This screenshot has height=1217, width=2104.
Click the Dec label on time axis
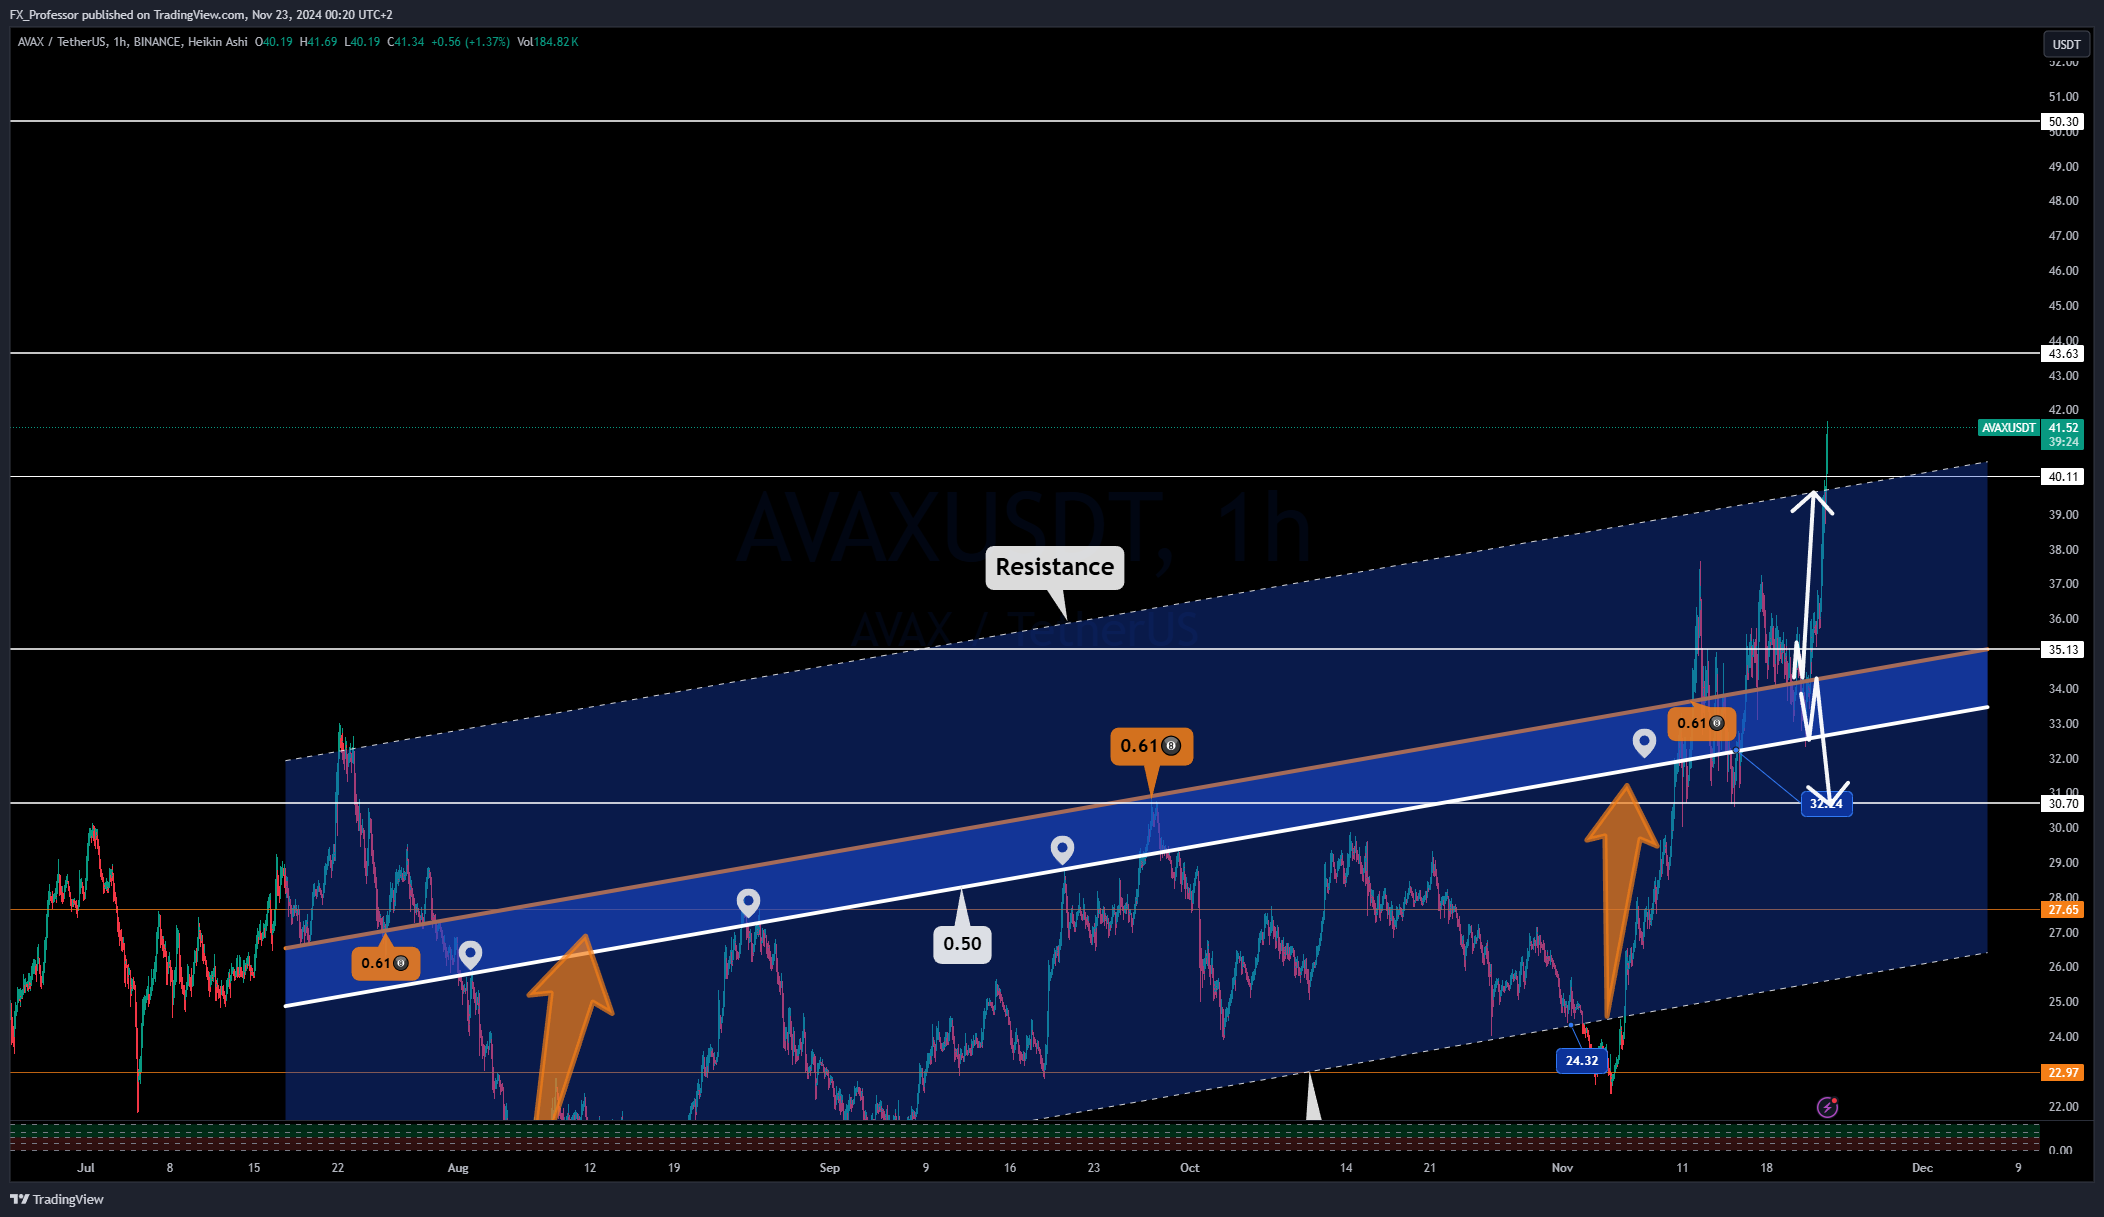pyautogui.click(x=1922, y=1168)
